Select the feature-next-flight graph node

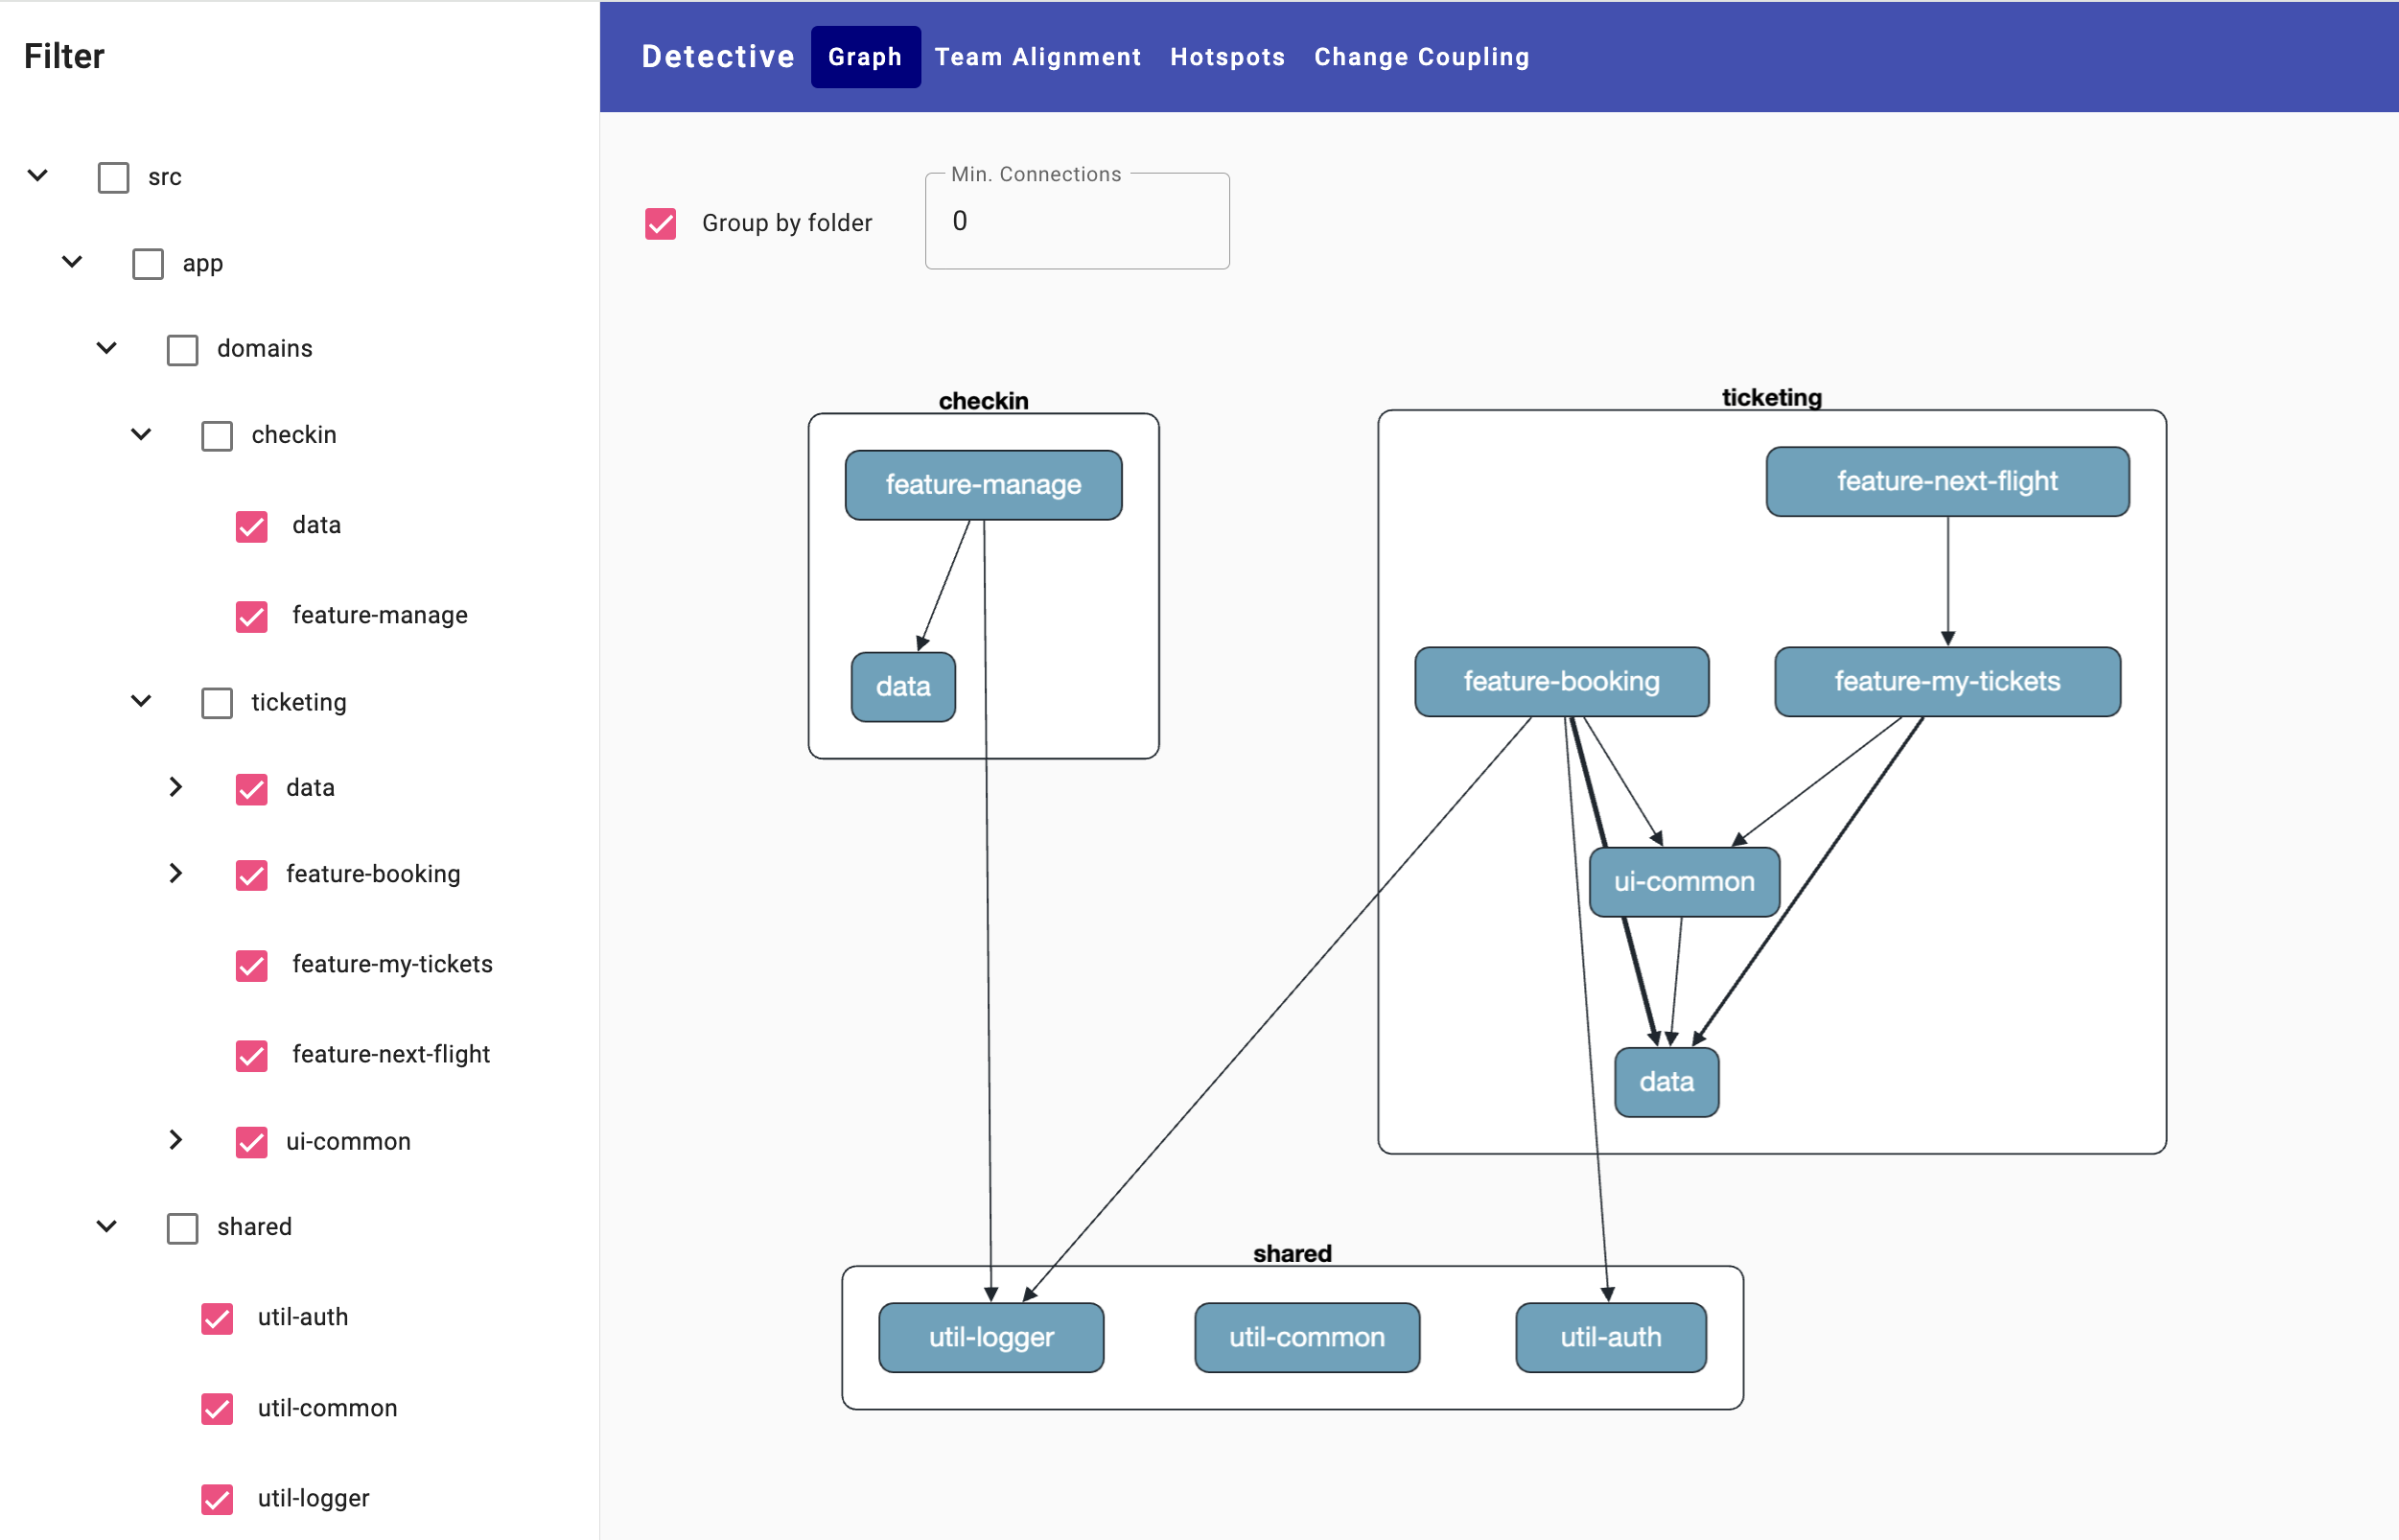click(1946, 482)
